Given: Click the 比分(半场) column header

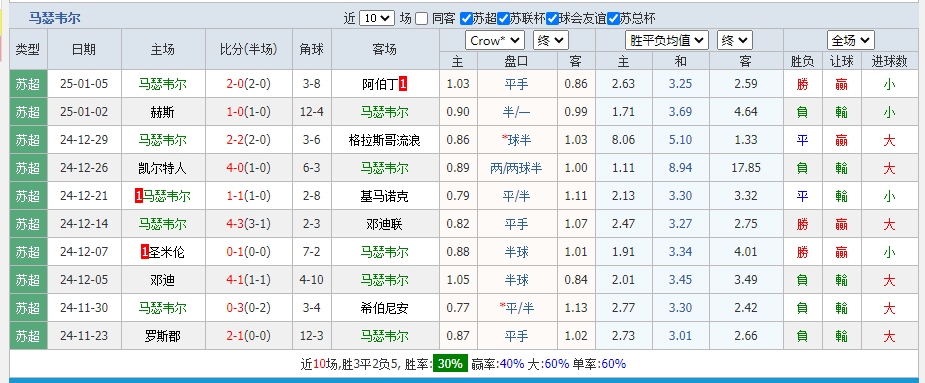Looking at the screenshot, I should coord(248,50).
